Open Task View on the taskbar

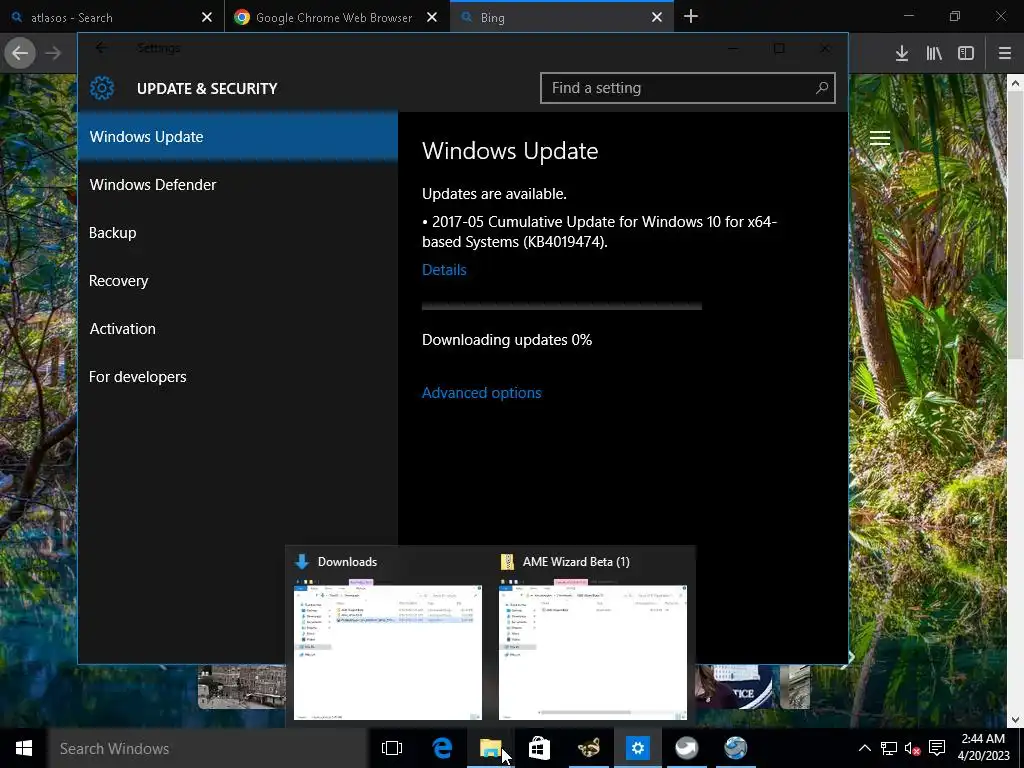[392, 748]
